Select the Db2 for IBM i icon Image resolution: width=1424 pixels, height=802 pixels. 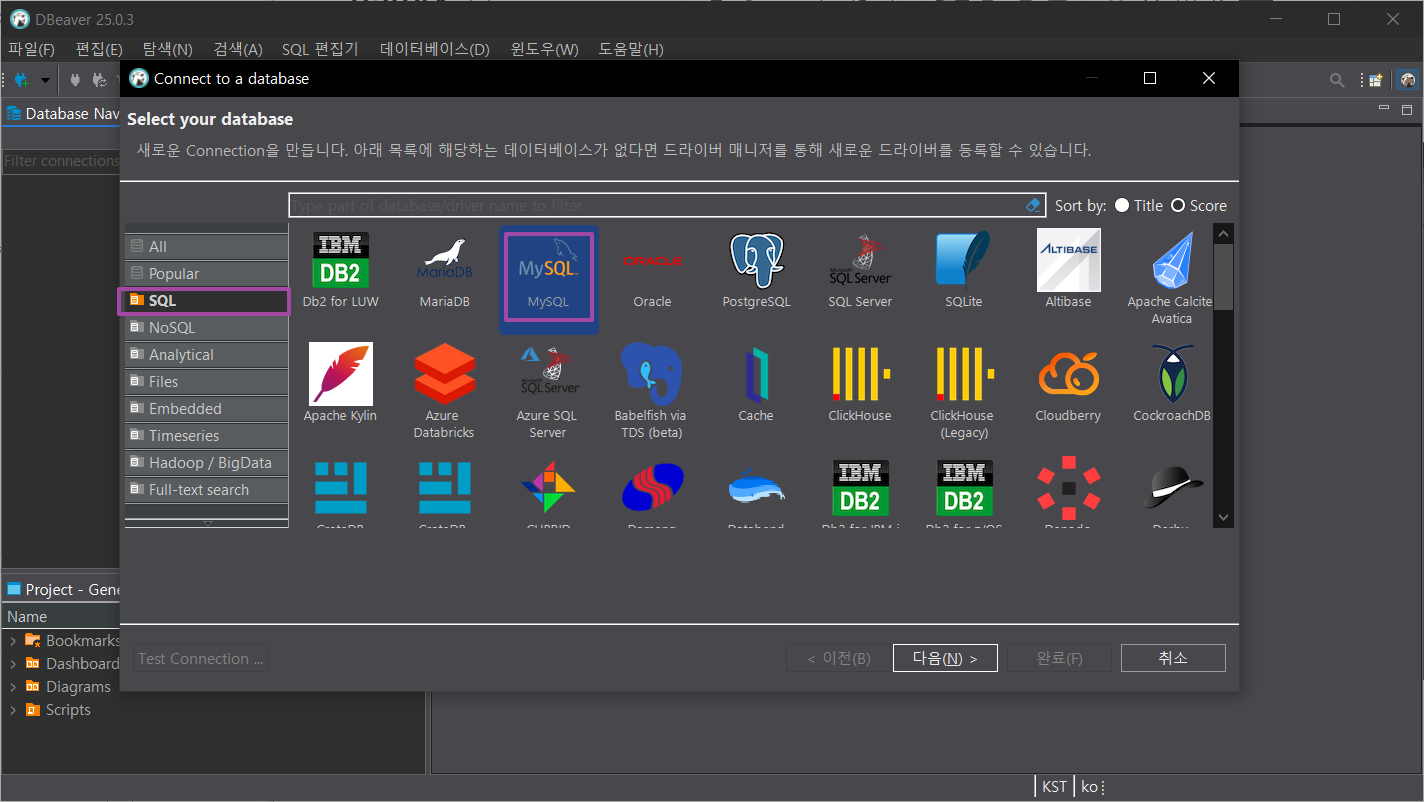click(860, 488)
